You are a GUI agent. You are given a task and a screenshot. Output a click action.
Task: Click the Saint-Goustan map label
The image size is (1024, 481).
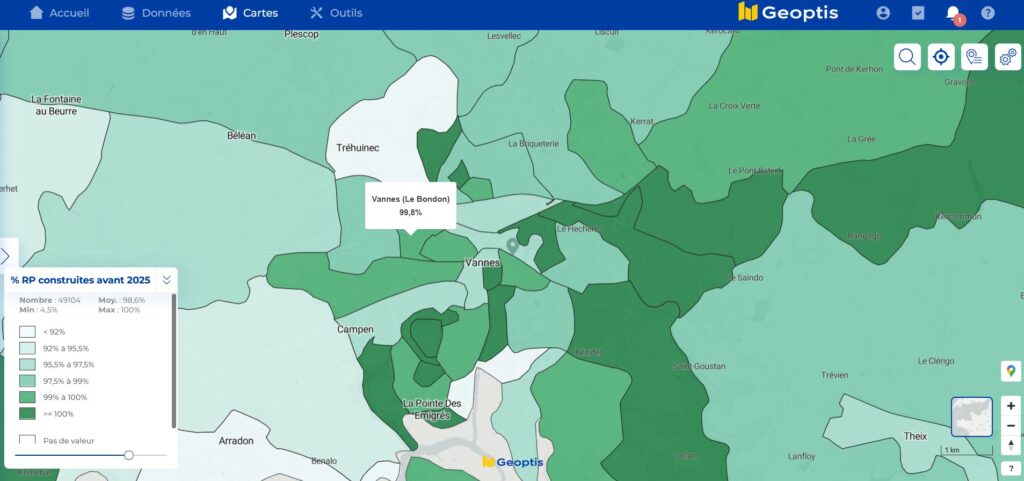[x=699, y=366]
